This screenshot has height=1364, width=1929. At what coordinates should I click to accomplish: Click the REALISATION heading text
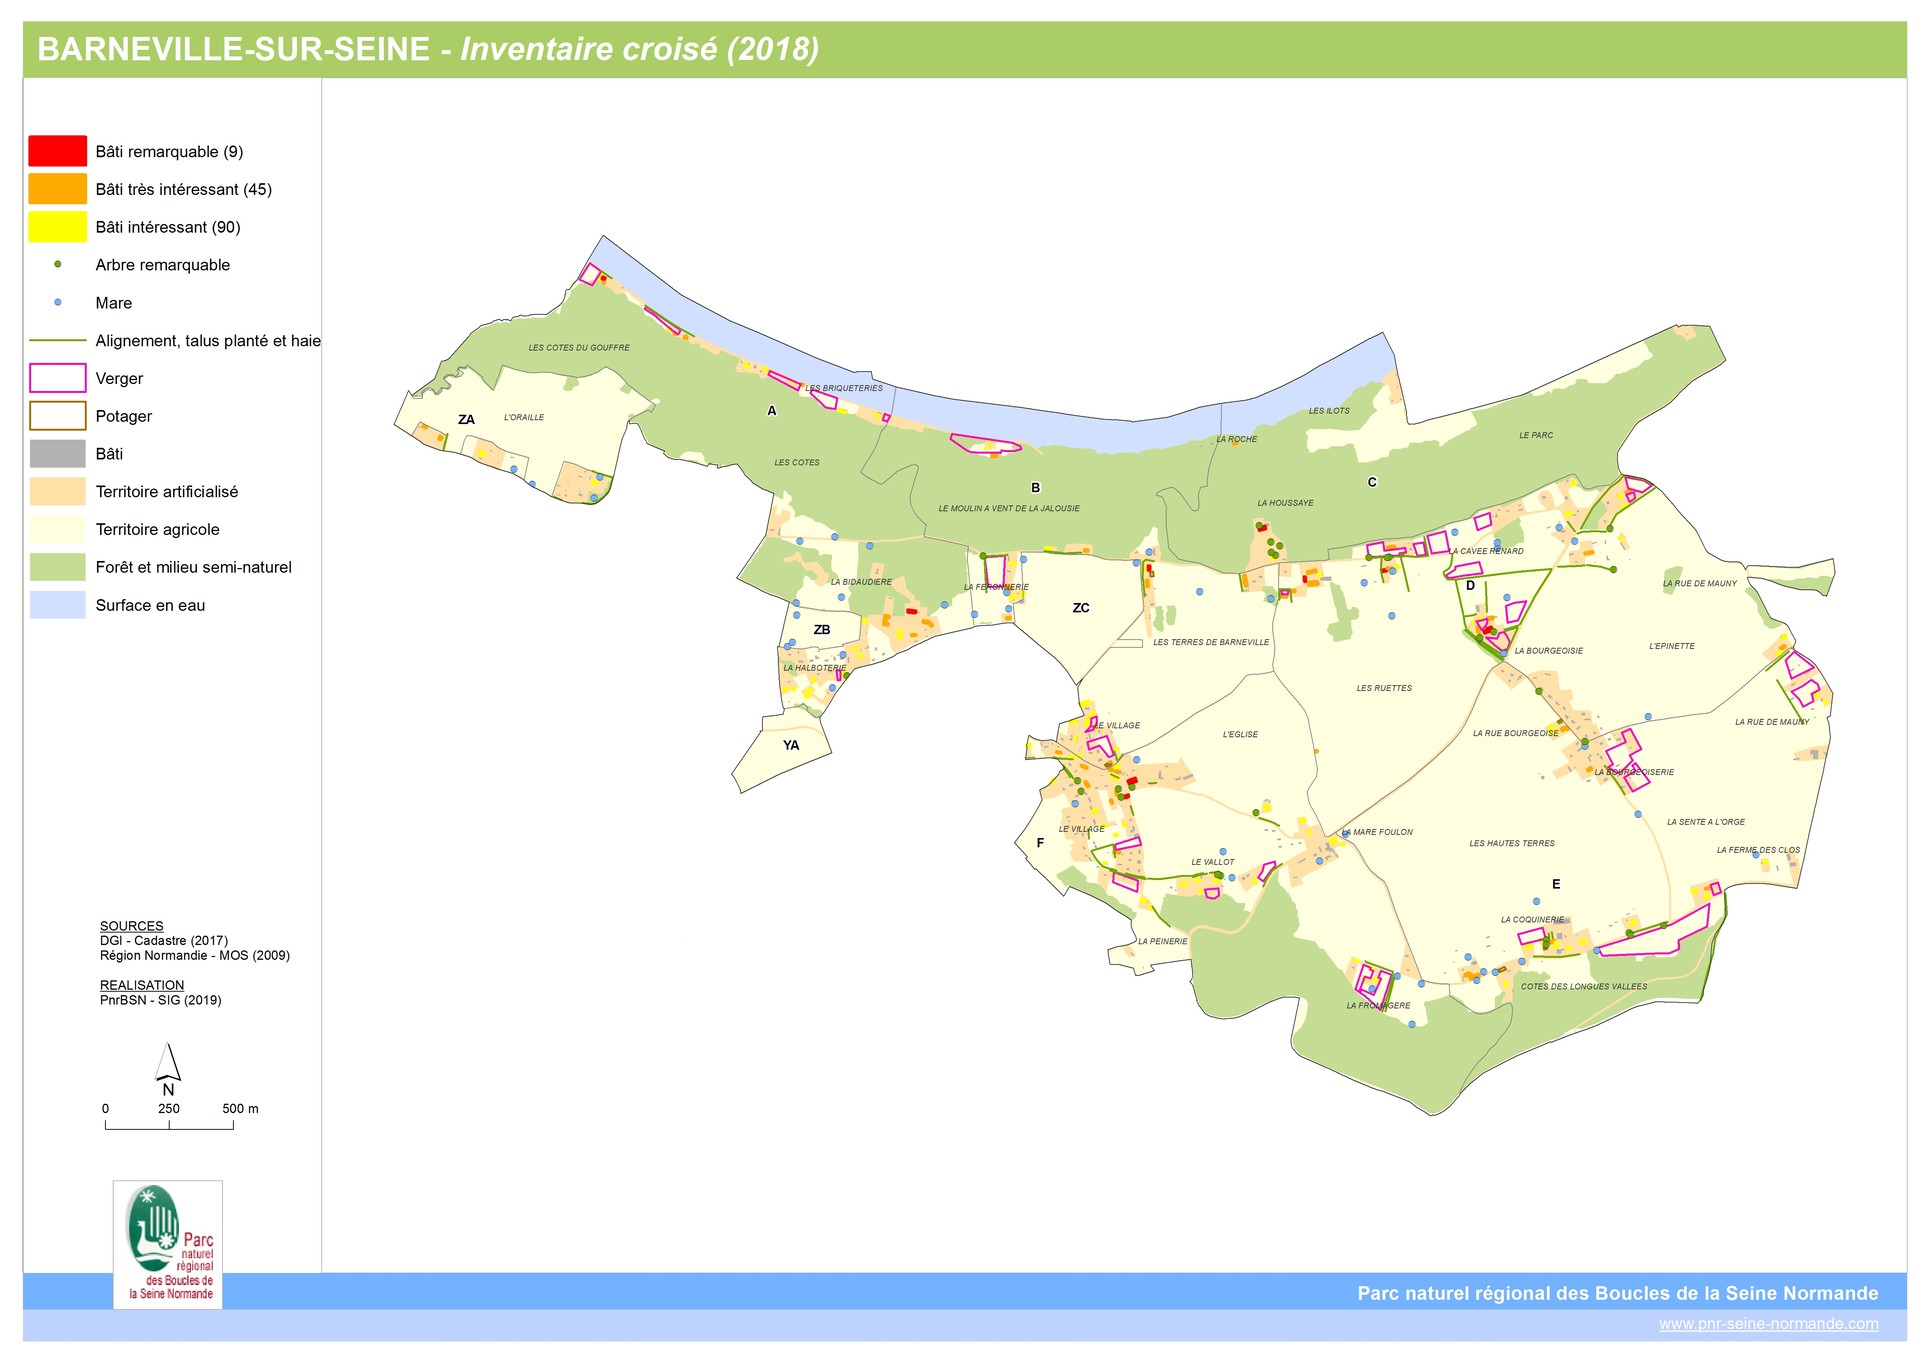[142, 985]
